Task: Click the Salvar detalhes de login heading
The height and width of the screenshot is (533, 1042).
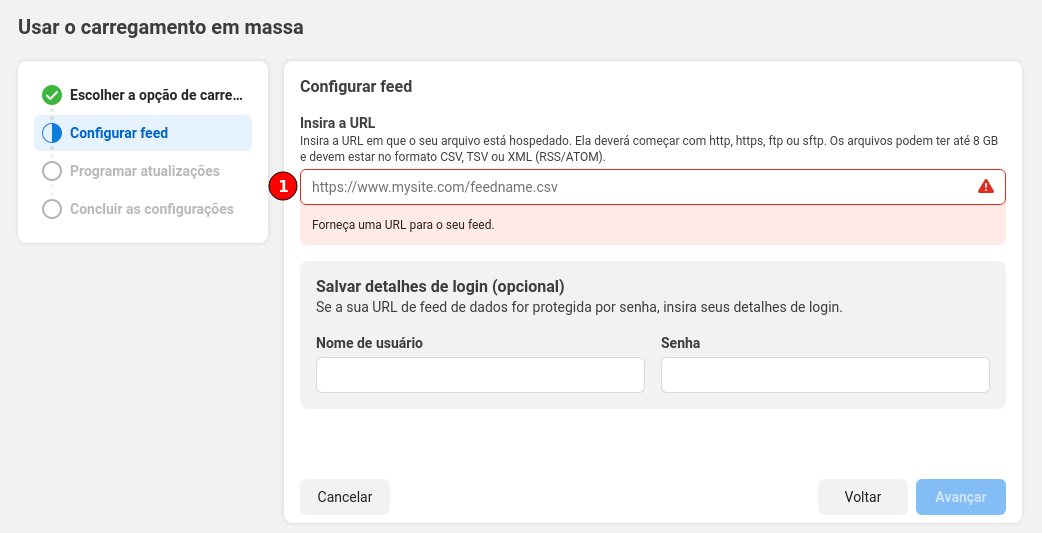Action: click(x=440, y=286)
